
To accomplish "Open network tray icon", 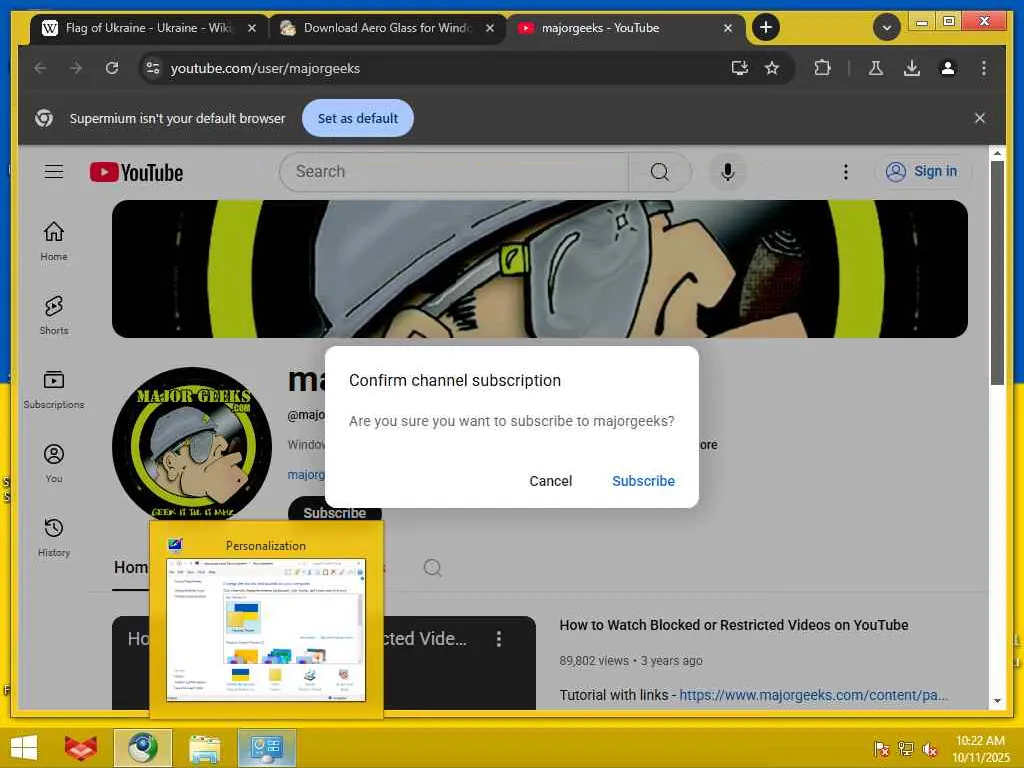I will coord(905,748).
